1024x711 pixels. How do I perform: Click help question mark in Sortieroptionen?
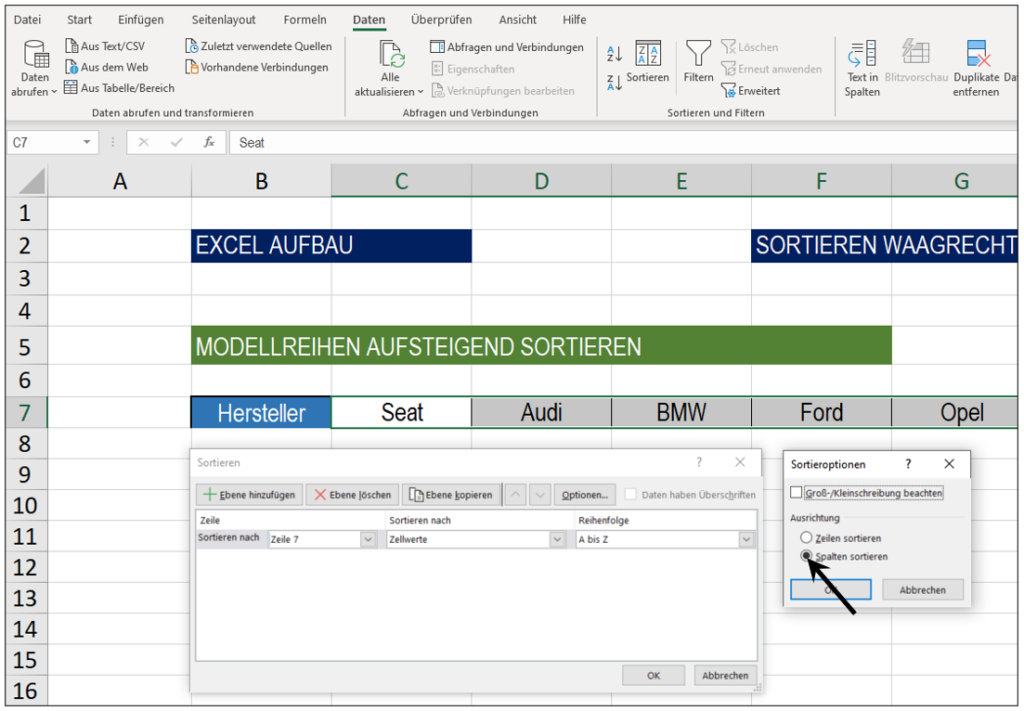pos(908,464)
